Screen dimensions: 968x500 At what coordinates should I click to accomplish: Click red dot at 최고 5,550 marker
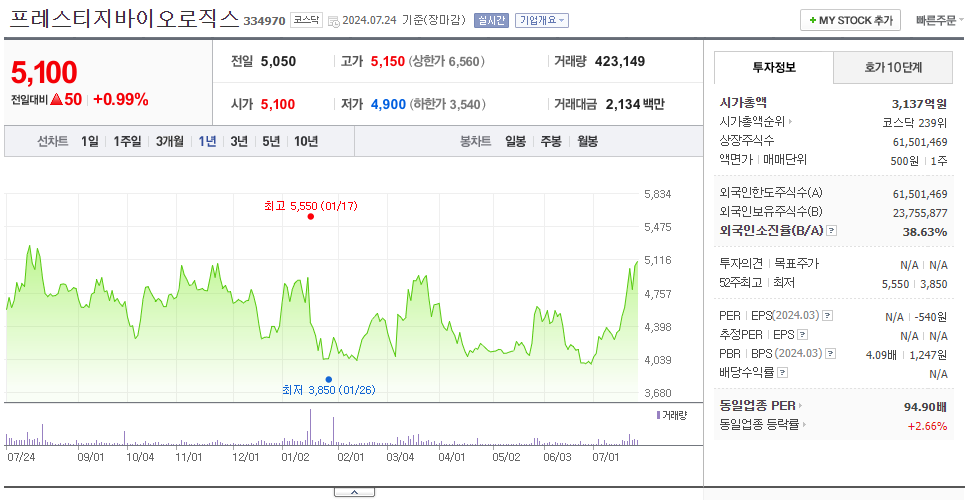(x=311, y=217)
